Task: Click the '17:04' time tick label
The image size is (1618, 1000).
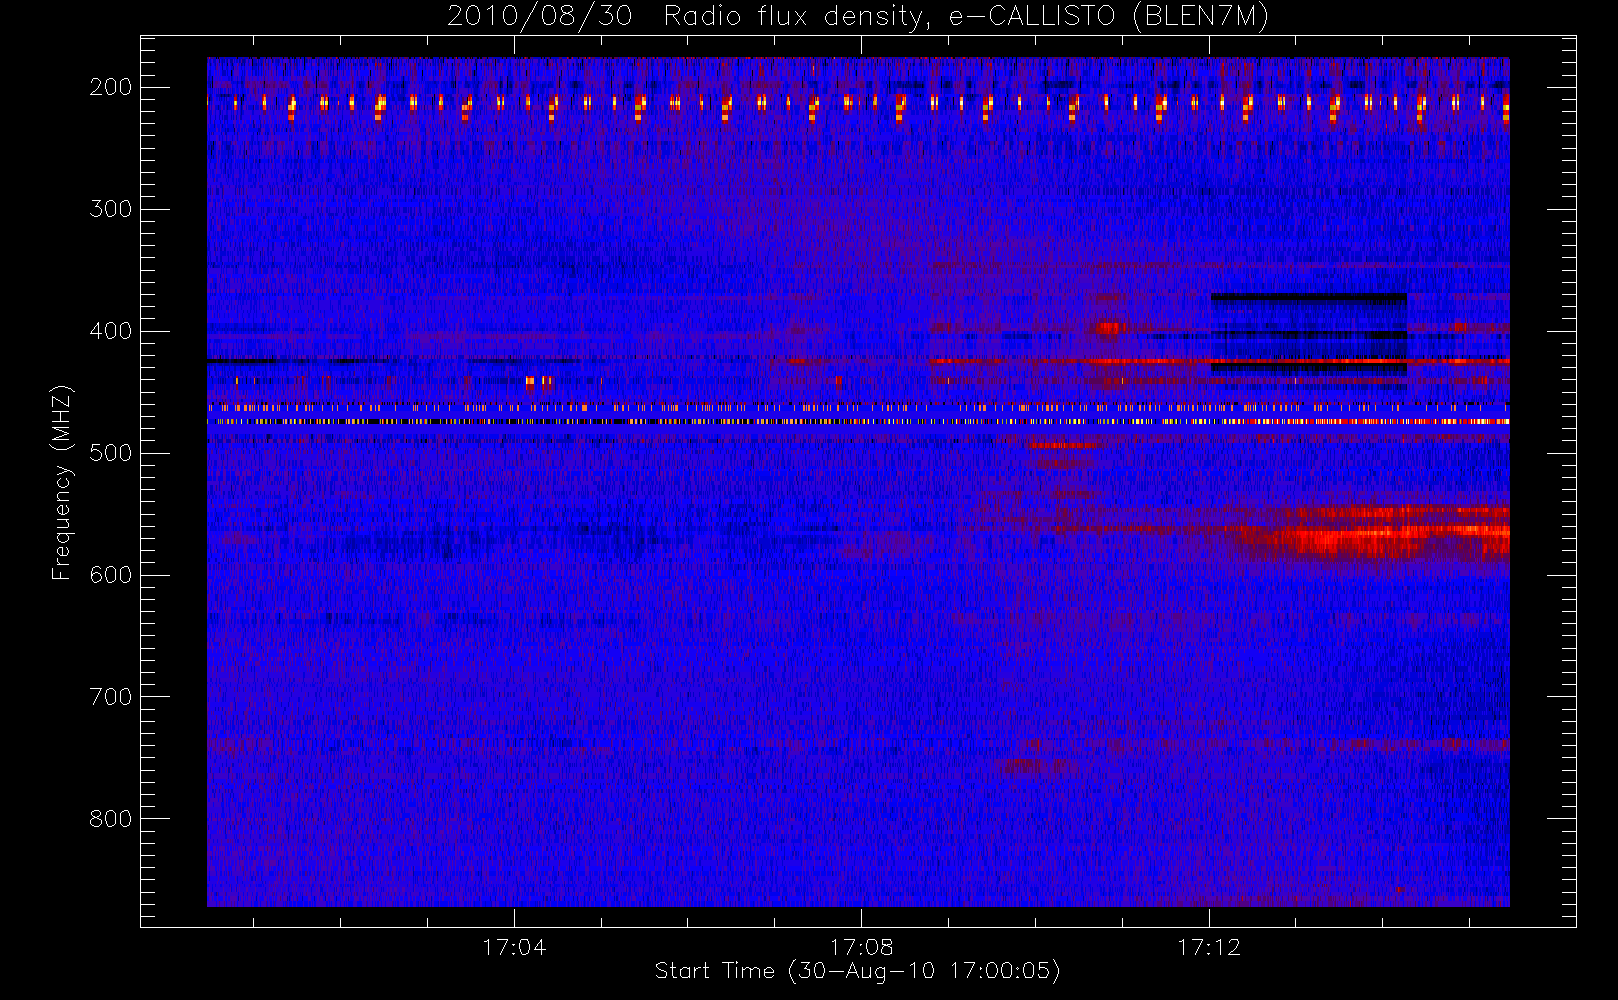Action: 514,947
